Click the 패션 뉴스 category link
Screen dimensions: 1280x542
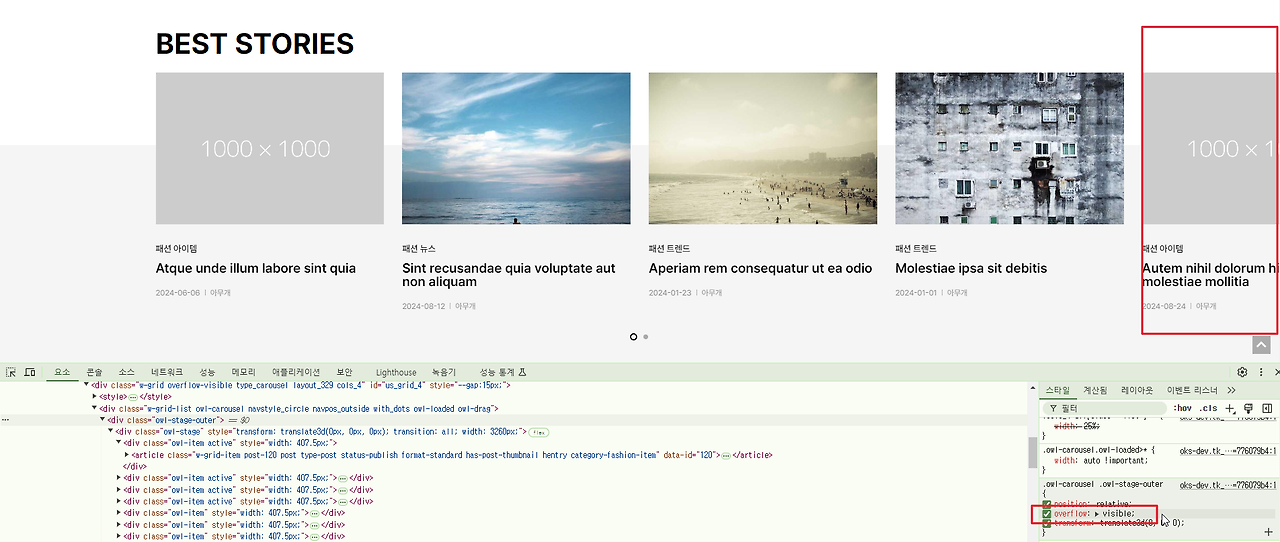point(419,248)
